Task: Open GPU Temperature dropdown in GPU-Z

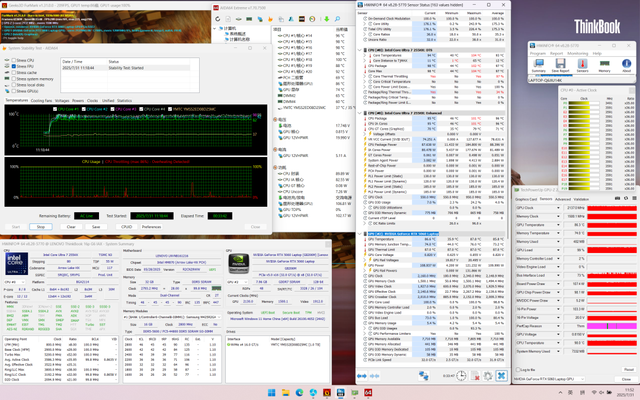Action: coord(558,225)
